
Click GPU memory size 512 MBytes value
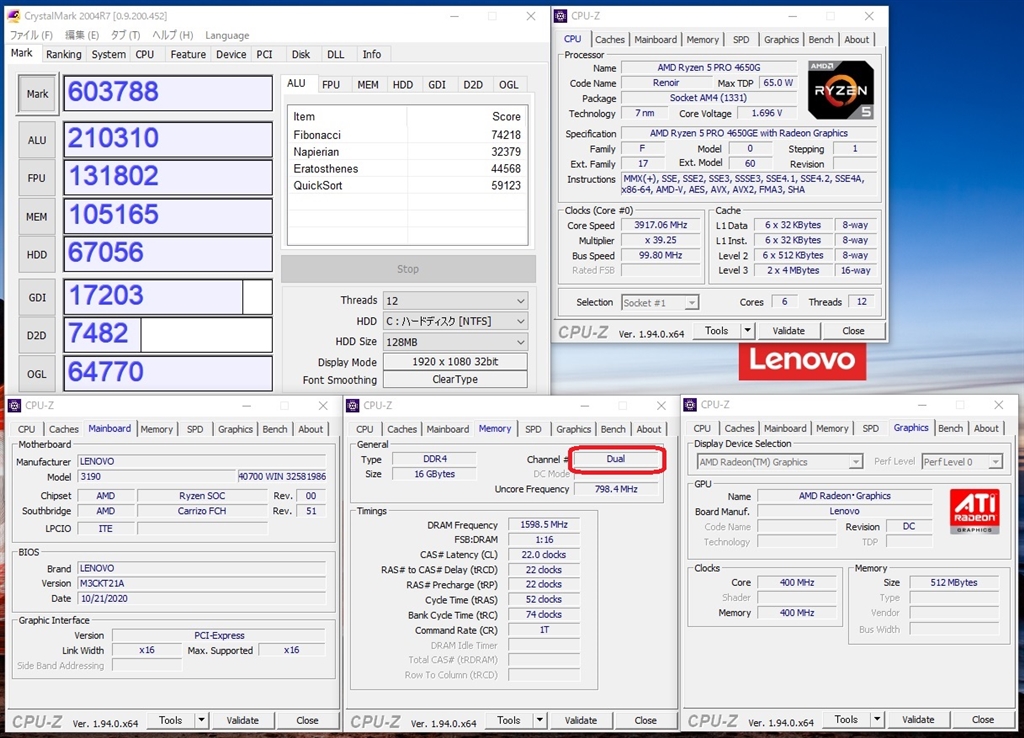953,583
